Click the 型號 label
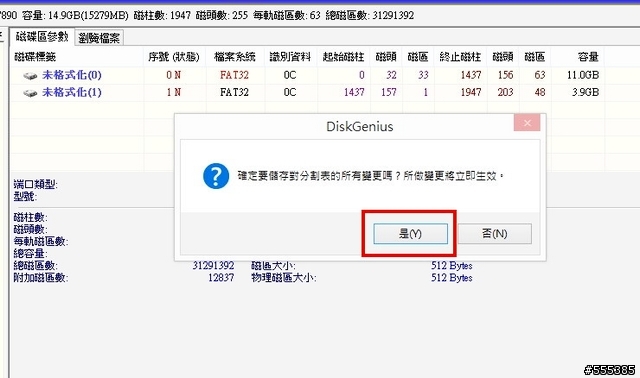Image resolution: width=640 pixels, height=378 pixels. tap(25, 197)
